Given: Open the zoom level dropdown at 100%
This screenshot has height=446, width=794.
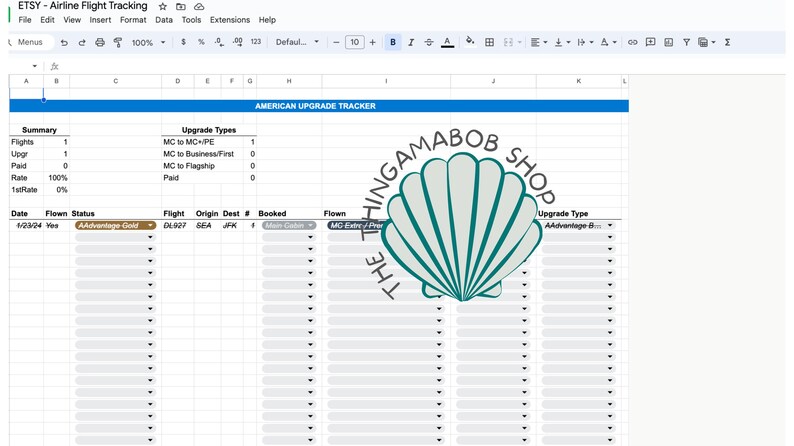Looking at the screenshot, I should pos(148,43).
